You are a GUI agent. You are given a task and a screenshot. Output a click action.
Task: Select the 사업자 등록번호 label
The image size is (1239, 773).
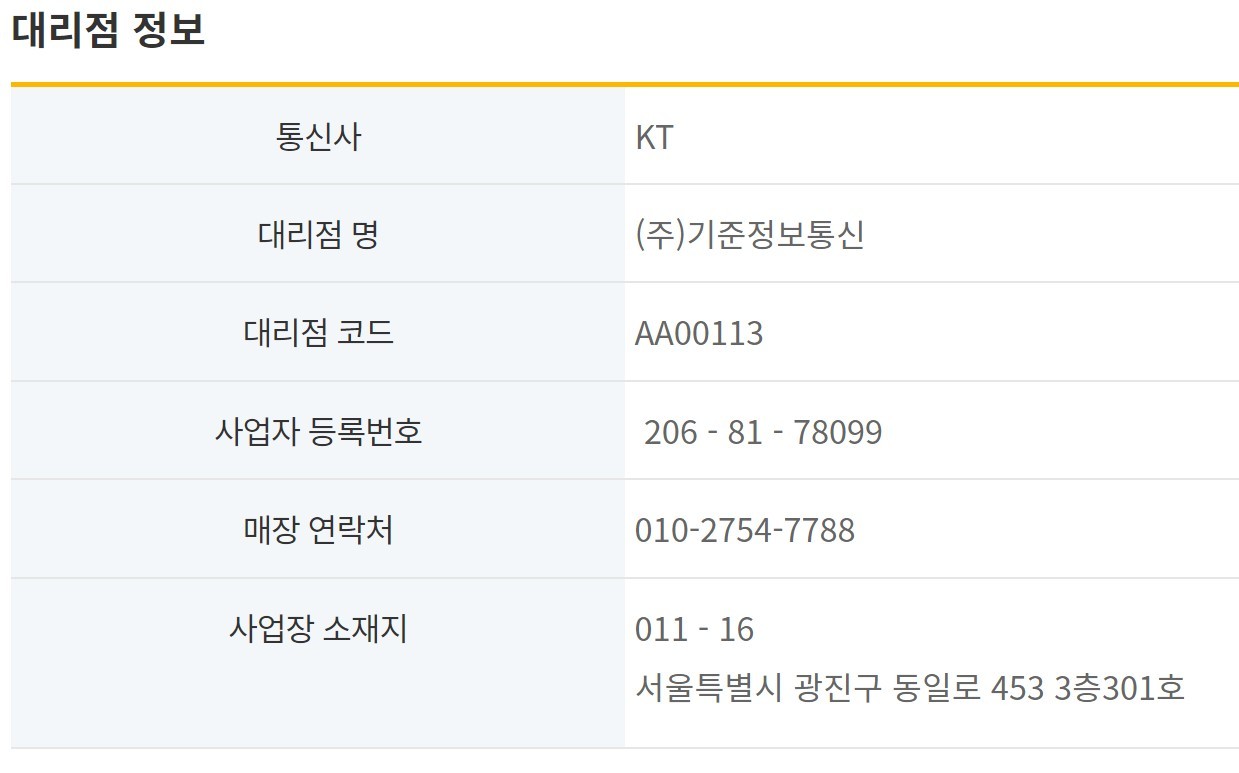tap(318, 431)
